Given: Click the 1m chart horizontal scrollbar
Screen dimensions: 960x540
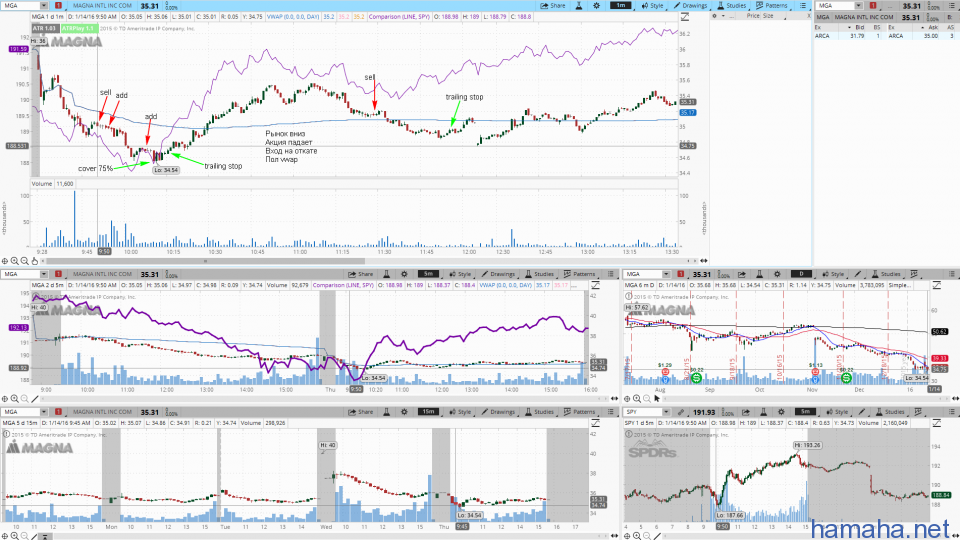Looking at the screenshot, I should pyautogui.click(x=204, y=261).
